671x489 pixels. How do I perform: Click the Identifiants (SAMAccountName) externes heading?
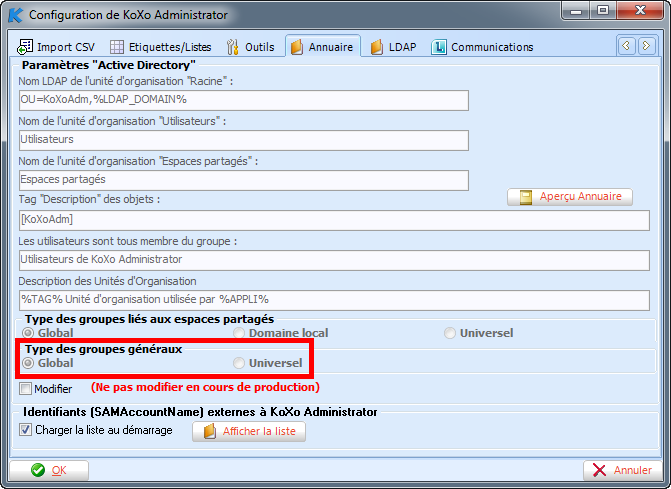[200, 412]
